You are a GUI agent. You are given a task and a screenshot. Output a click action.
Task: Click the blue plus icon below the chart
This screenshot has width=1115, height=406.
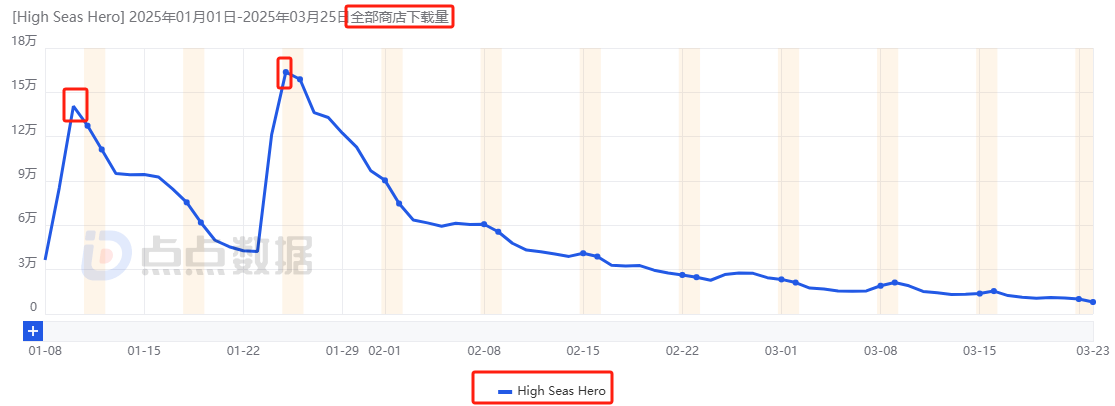33,330
